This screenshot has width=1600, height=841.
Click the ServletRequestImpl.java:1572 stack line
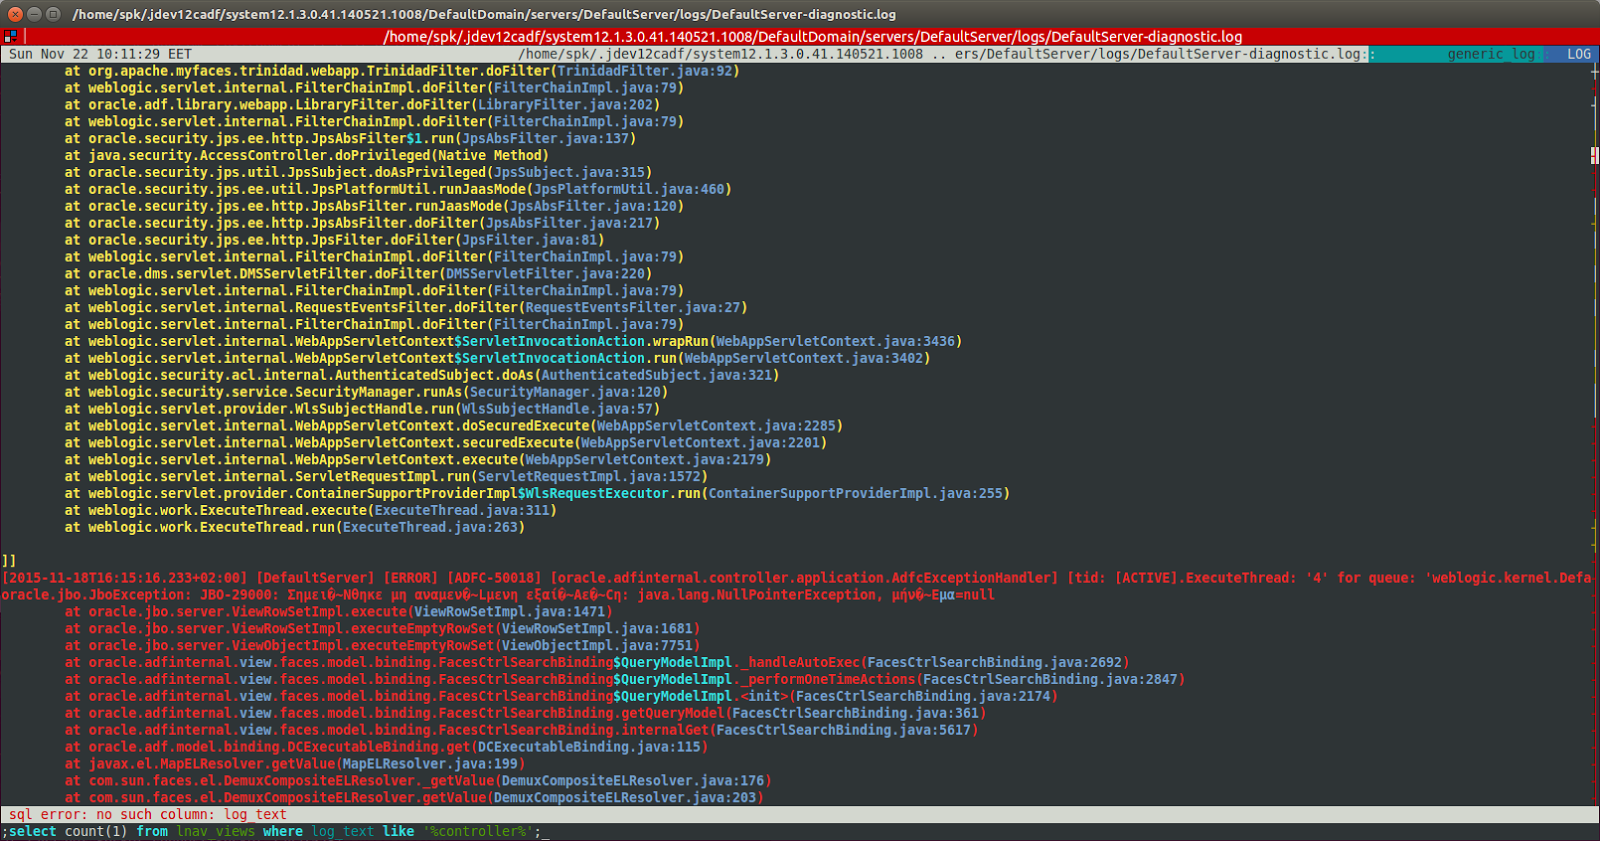coord(386,477)
